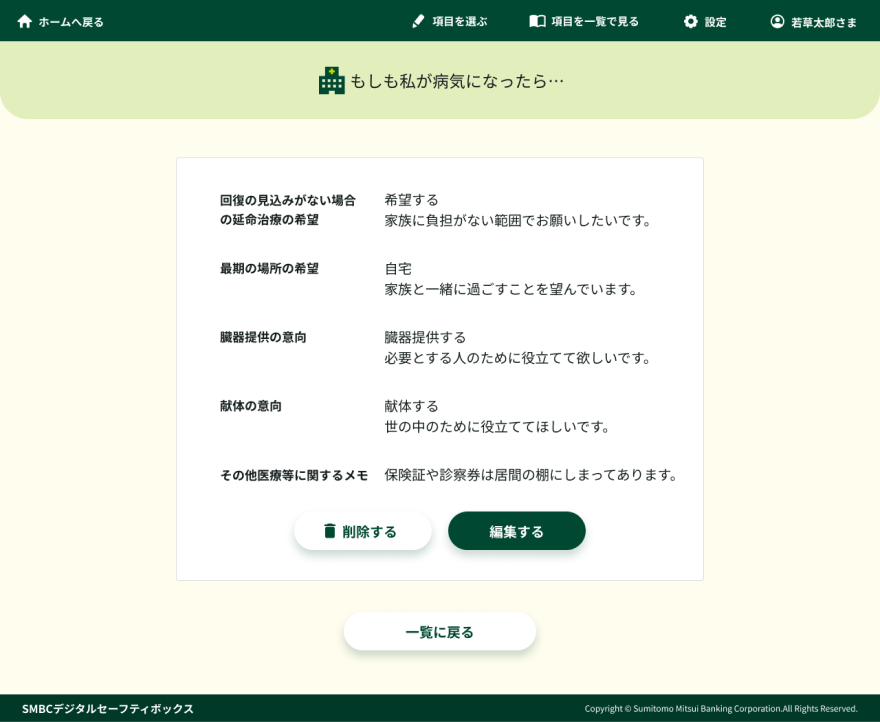Click label 臓器提供の意向
Image resolution: width=880 pixels, height=722 pixels.
point(263,337)
